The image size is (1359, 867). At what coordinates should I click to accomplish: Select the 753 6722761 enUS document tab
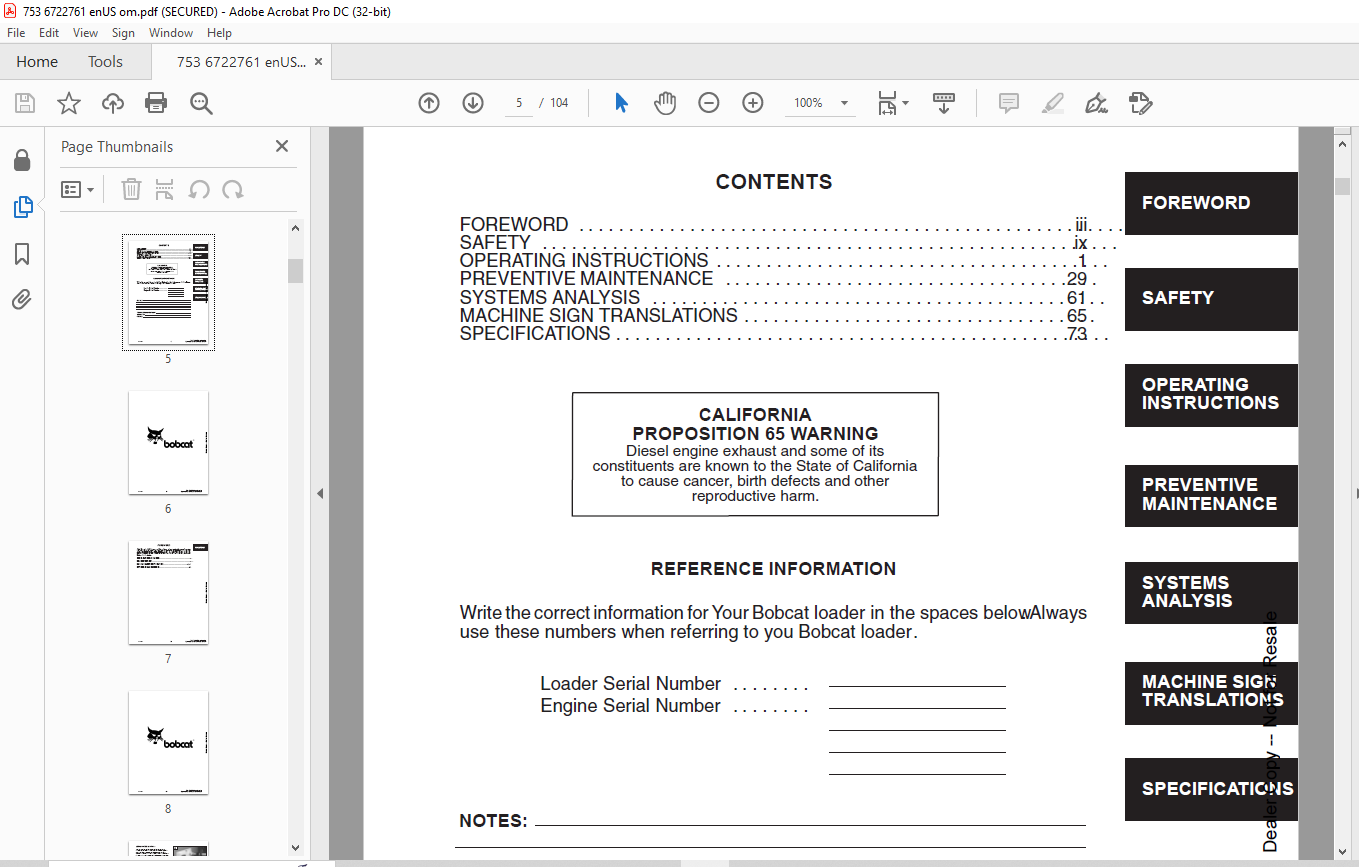point(241,62)
